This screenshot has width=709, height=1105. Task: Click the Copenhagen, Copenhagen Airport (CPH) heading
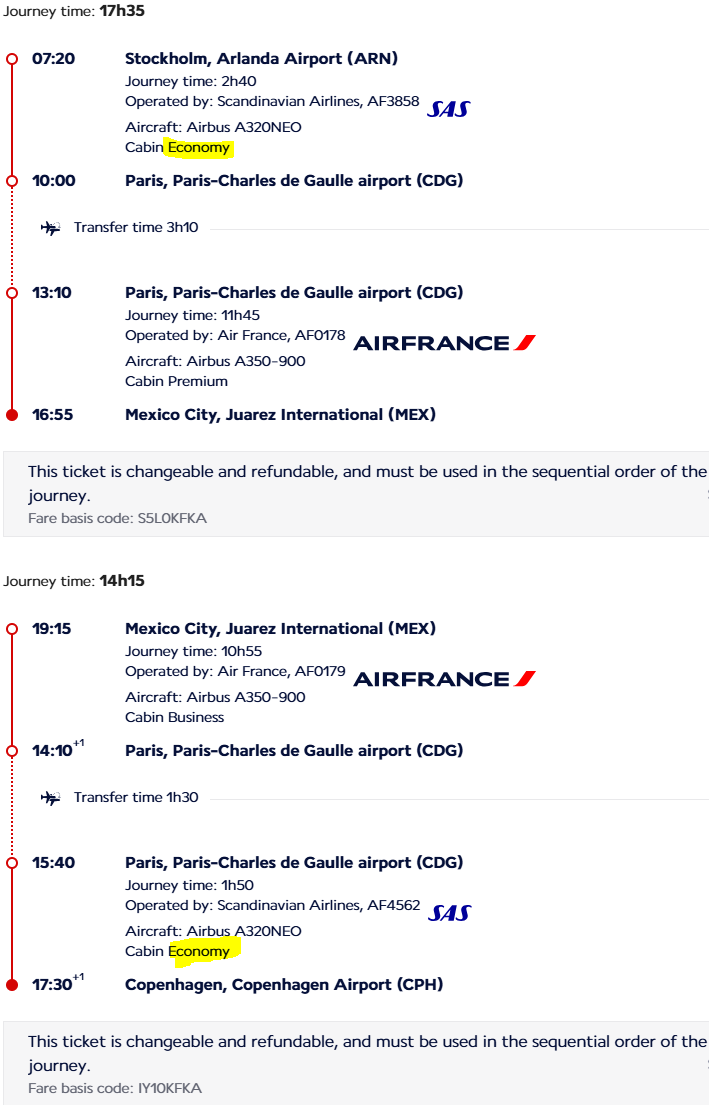click(284, 985)
